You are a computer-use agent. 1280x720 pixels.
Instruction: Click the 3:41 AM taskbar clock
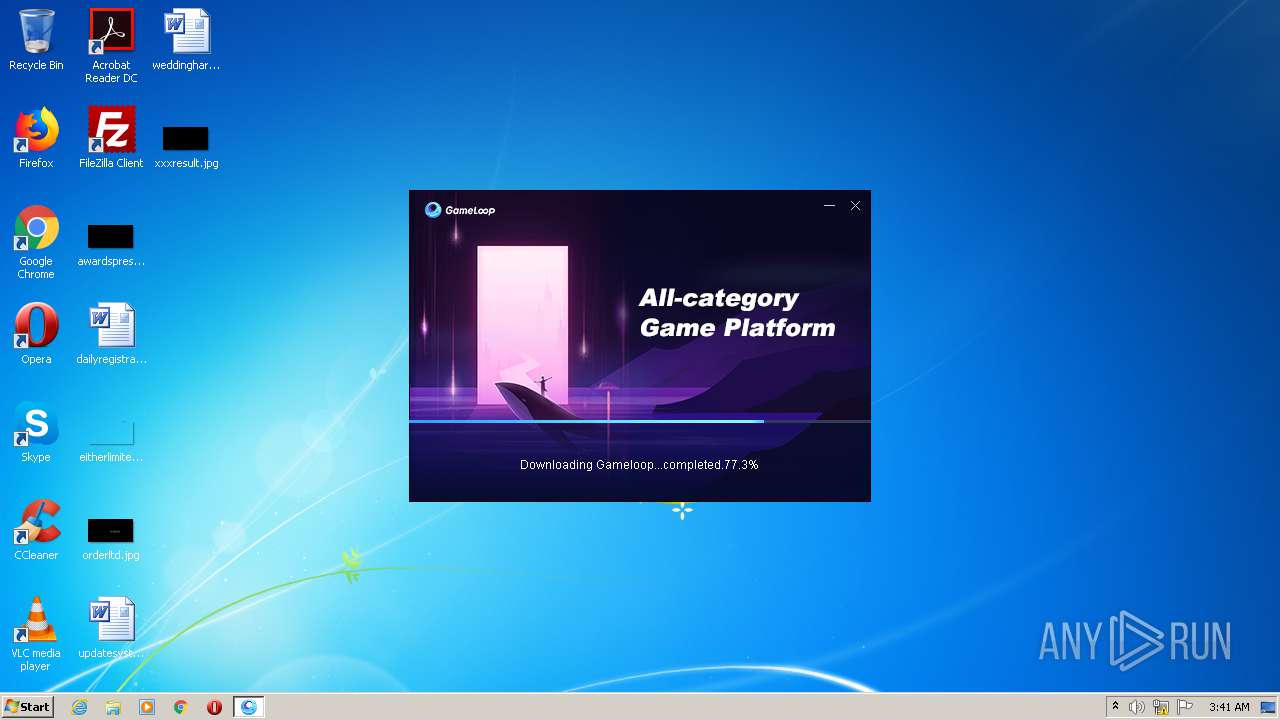[1229, 707]
